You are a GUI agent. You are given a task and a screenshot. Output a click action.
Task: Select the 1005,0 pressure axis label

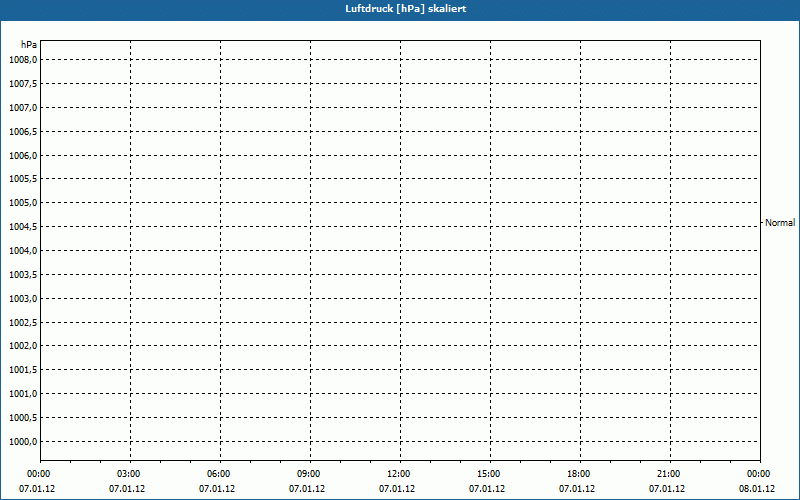point(23,203)
